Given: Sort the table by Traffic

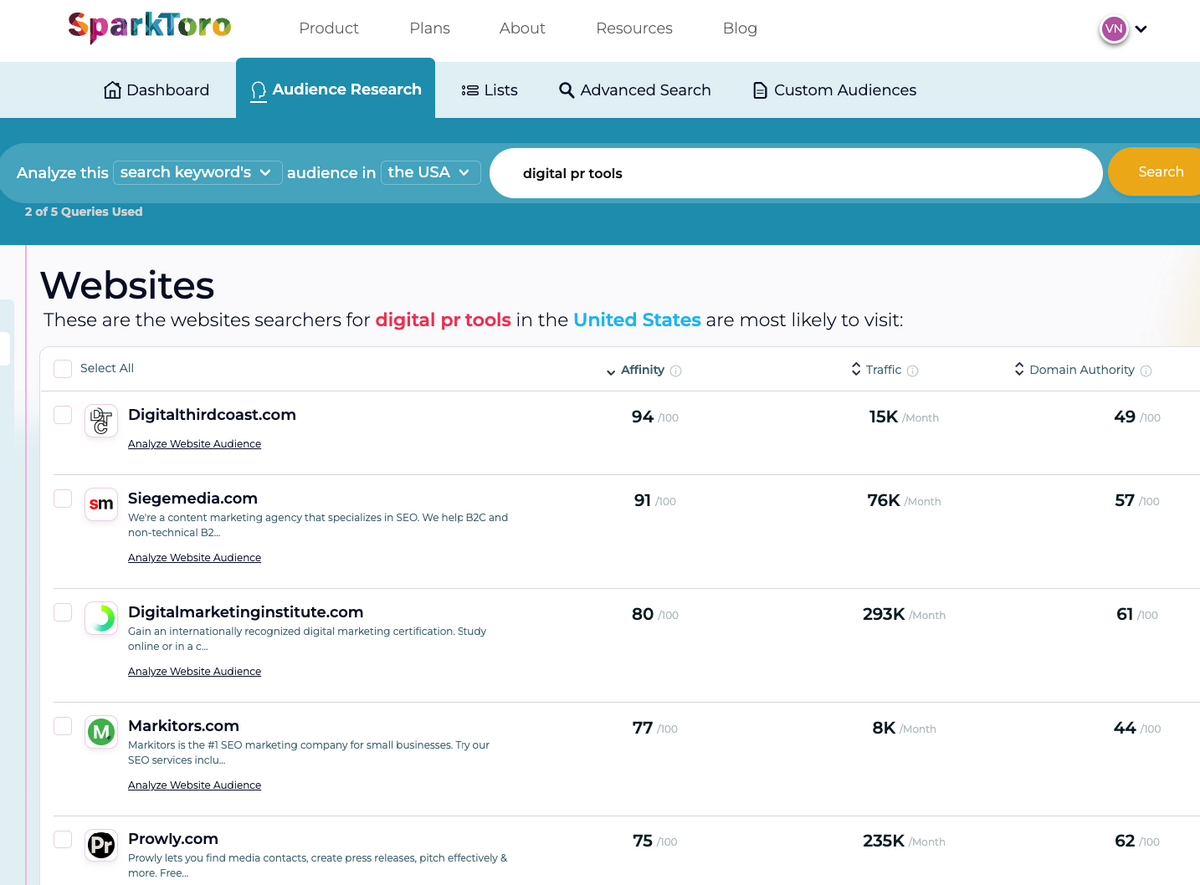Looking at the screenshot, I should point(876,370).
